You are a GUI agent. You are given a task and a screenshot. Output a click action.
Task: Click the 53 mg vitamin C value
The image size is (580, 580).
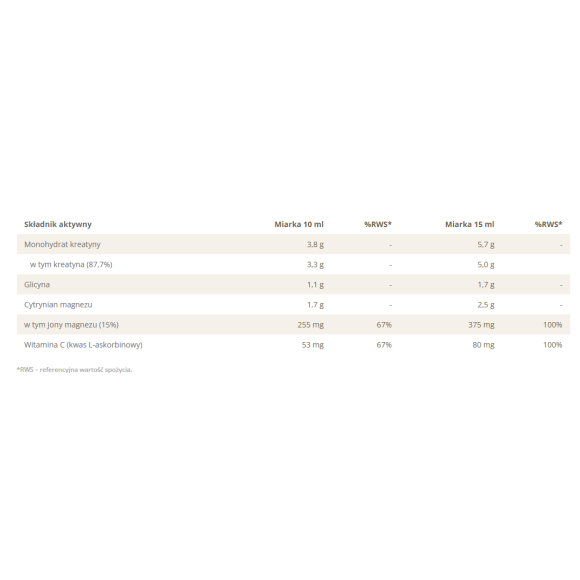pos(313,345)
